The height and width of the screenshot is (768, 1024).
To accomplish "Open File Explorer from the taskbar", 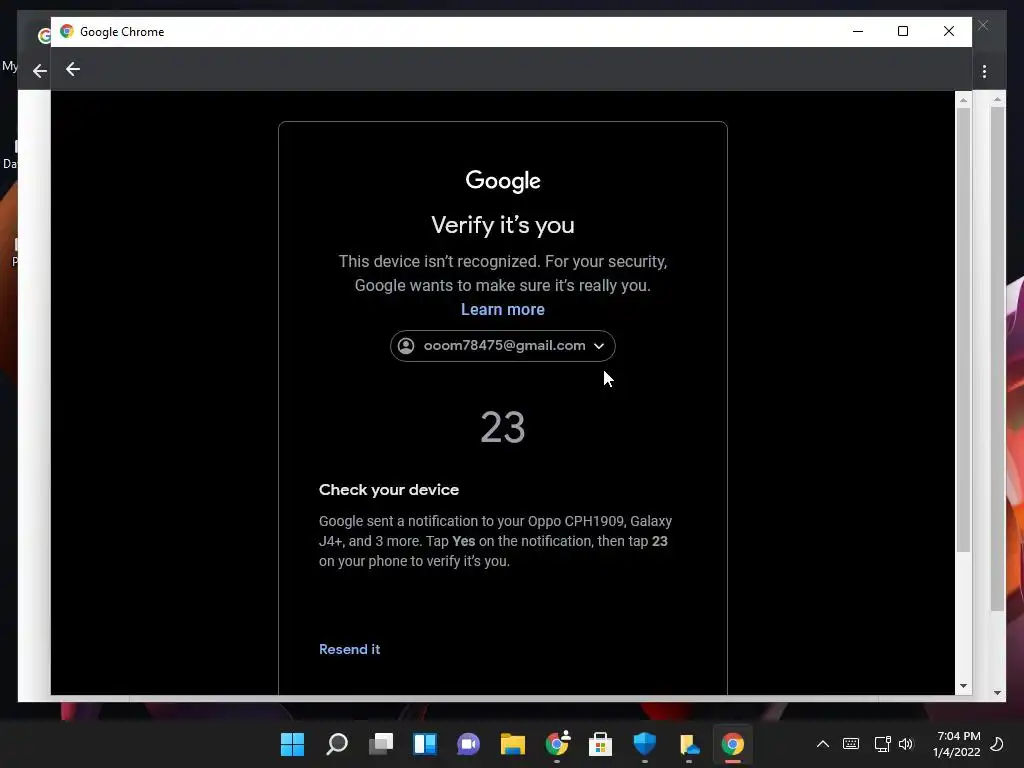I will point(513,744).
